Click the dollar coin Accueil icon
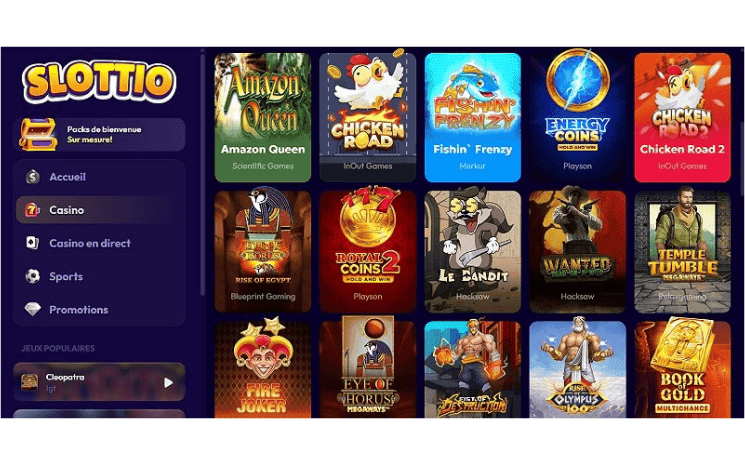The image size is (745, 465). coord(33,177)
